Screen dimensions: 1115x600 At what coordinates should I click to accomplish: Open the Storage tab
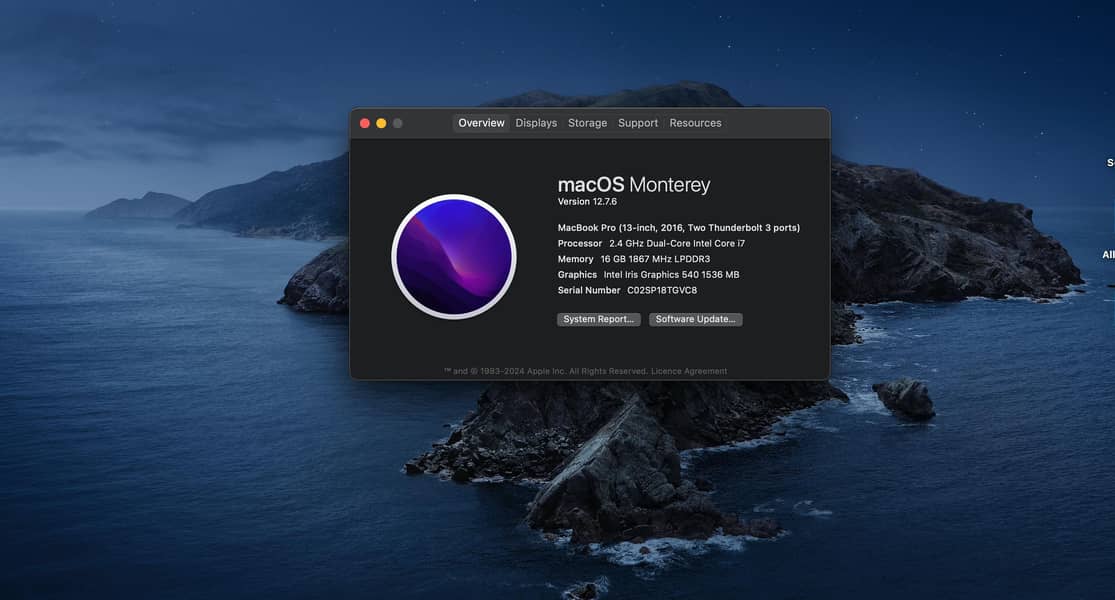click(587, 123)
